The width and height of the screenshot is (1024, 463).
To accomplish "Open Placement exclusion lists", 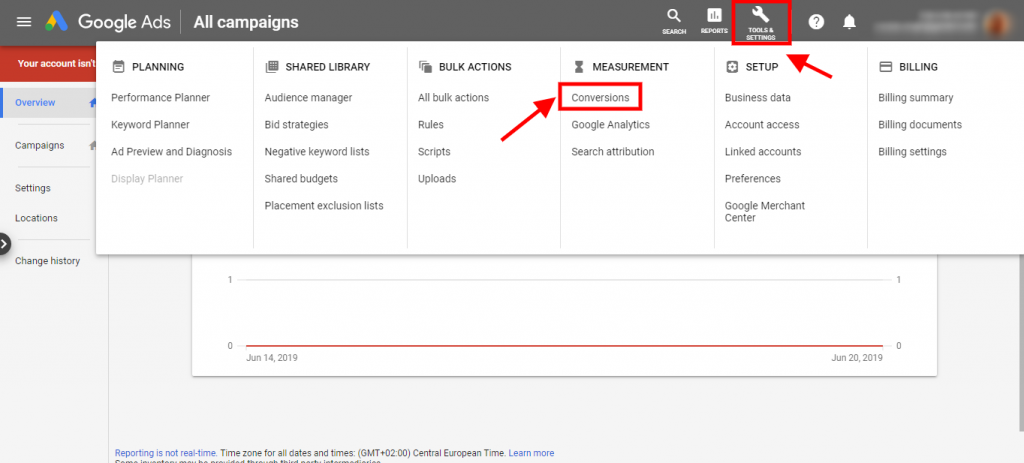I will [324, 205].
